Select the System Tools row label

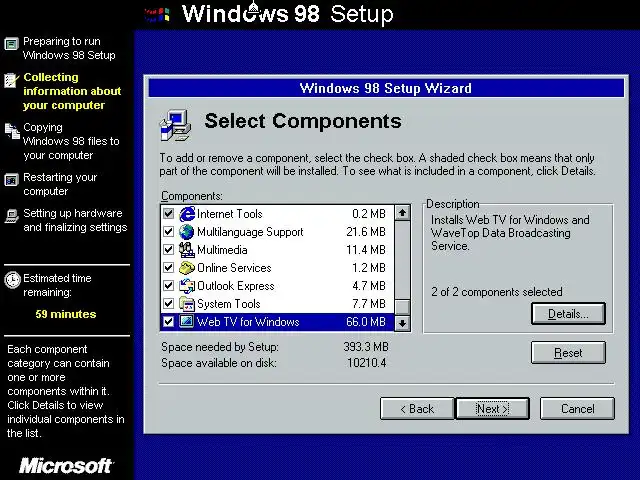[x=229, y=304]
